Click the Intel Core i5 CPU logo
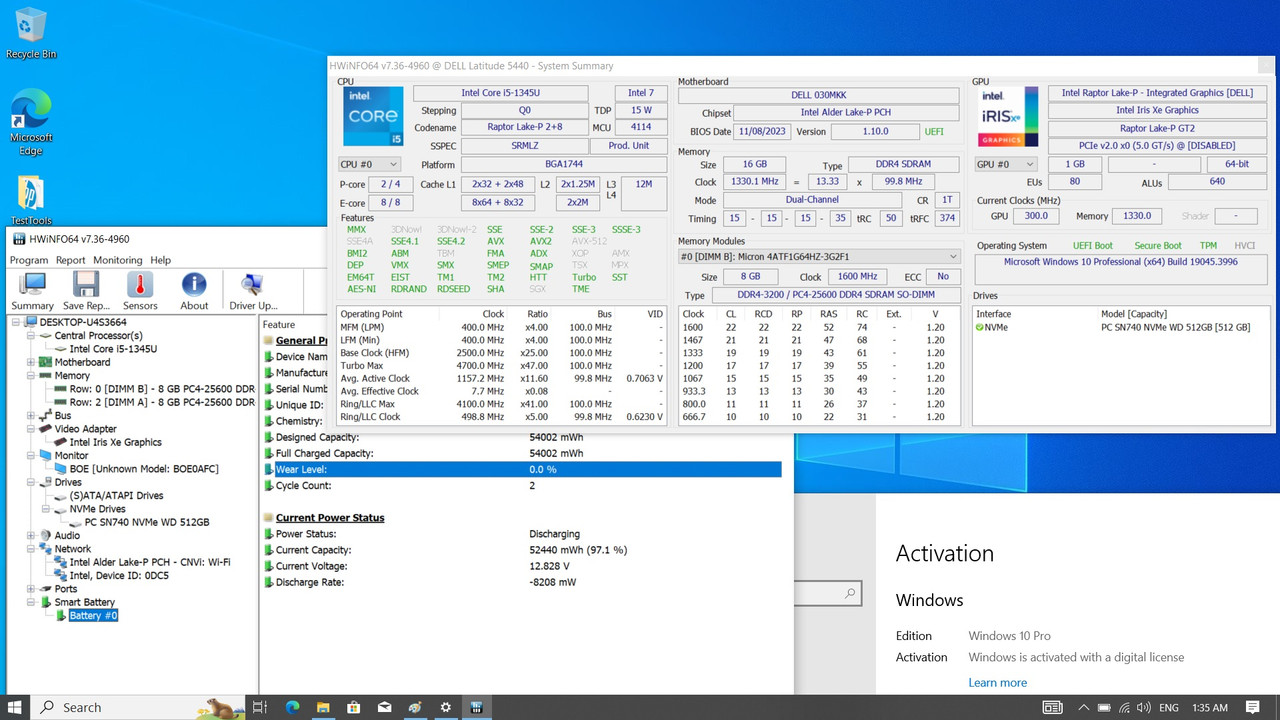This screenshot has width=1280, height=720. coord(373,117)
